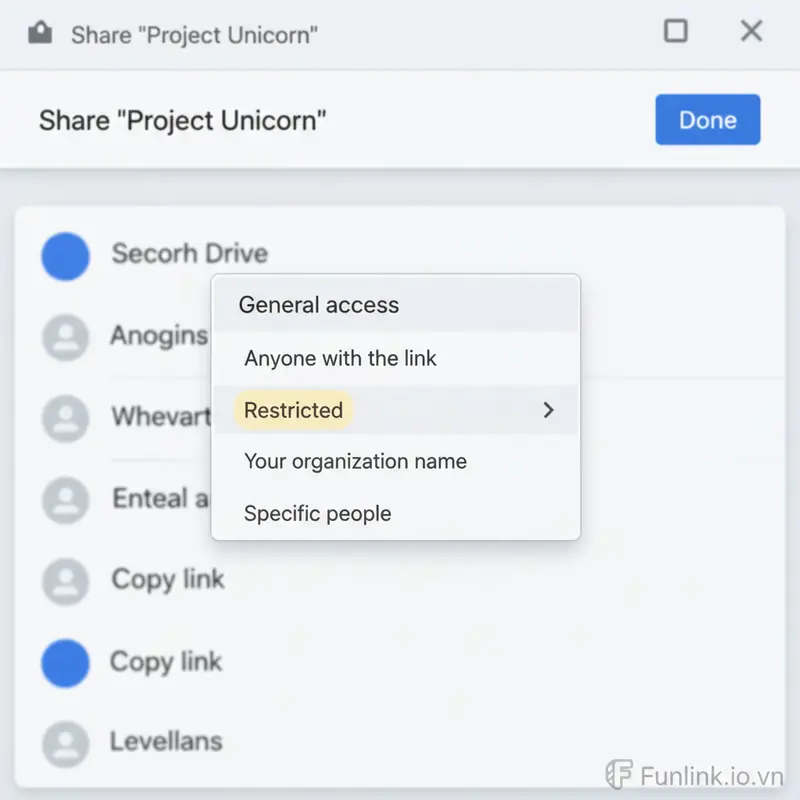800x800 pixels.
Task: Click the blue circle beside second Copy link
Action: point(65,662)
